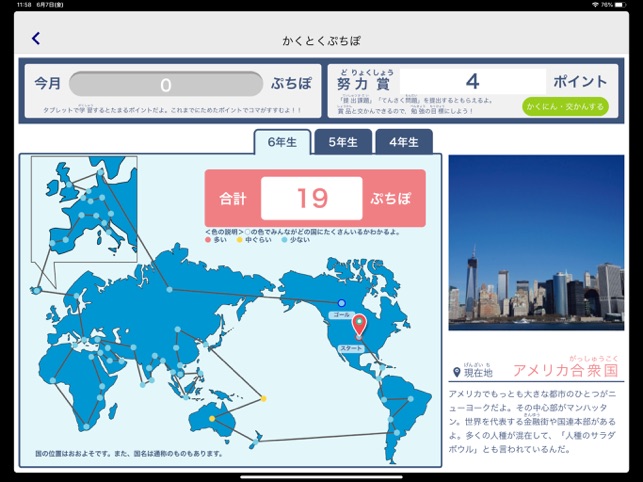
Task: Open the New York skyline photo
Action: tap(536, 242)
